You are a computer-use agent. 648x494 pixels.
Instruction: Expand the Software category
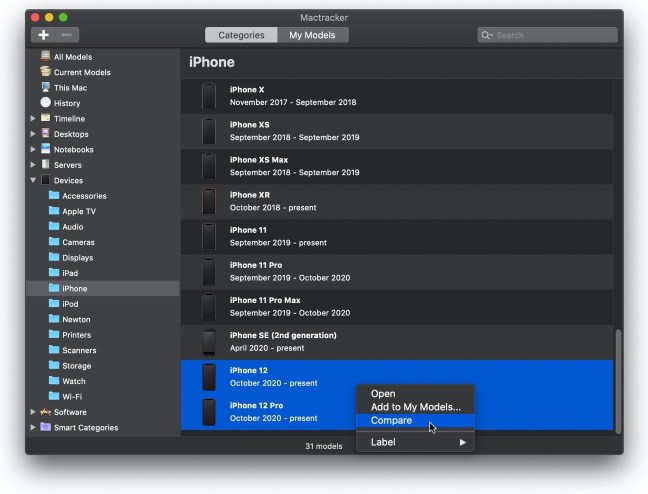pos(33,412)
